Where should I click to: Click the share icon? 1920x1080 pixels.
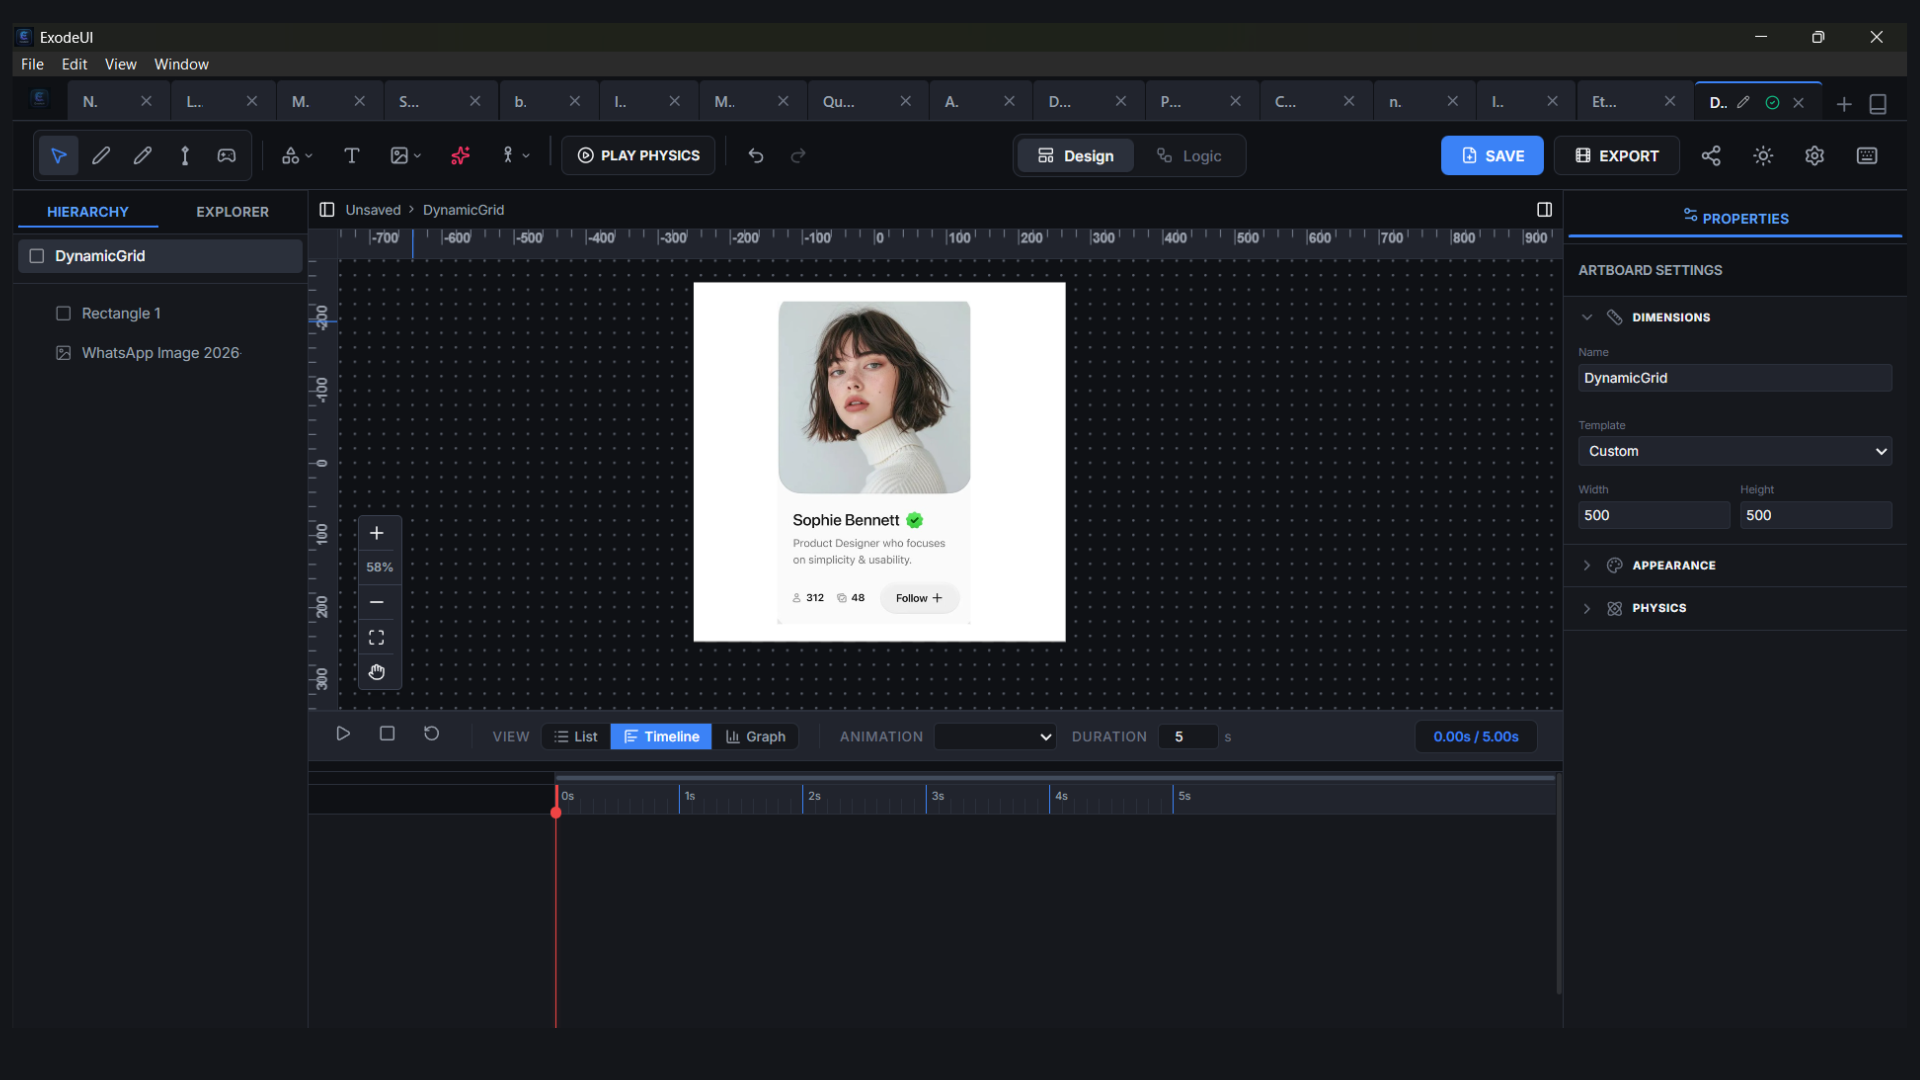pos(1711,155)
